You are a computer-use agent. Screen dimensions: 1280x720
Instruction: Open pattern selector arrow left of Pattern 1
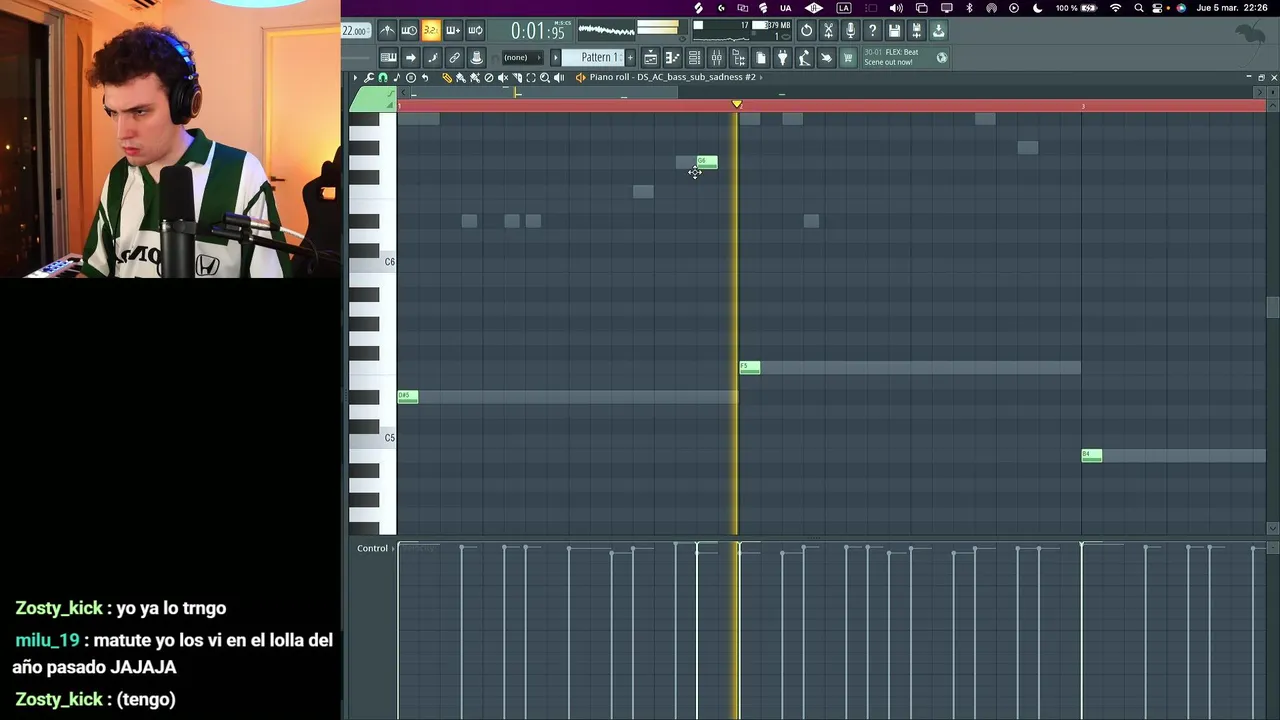pos(555,57)
